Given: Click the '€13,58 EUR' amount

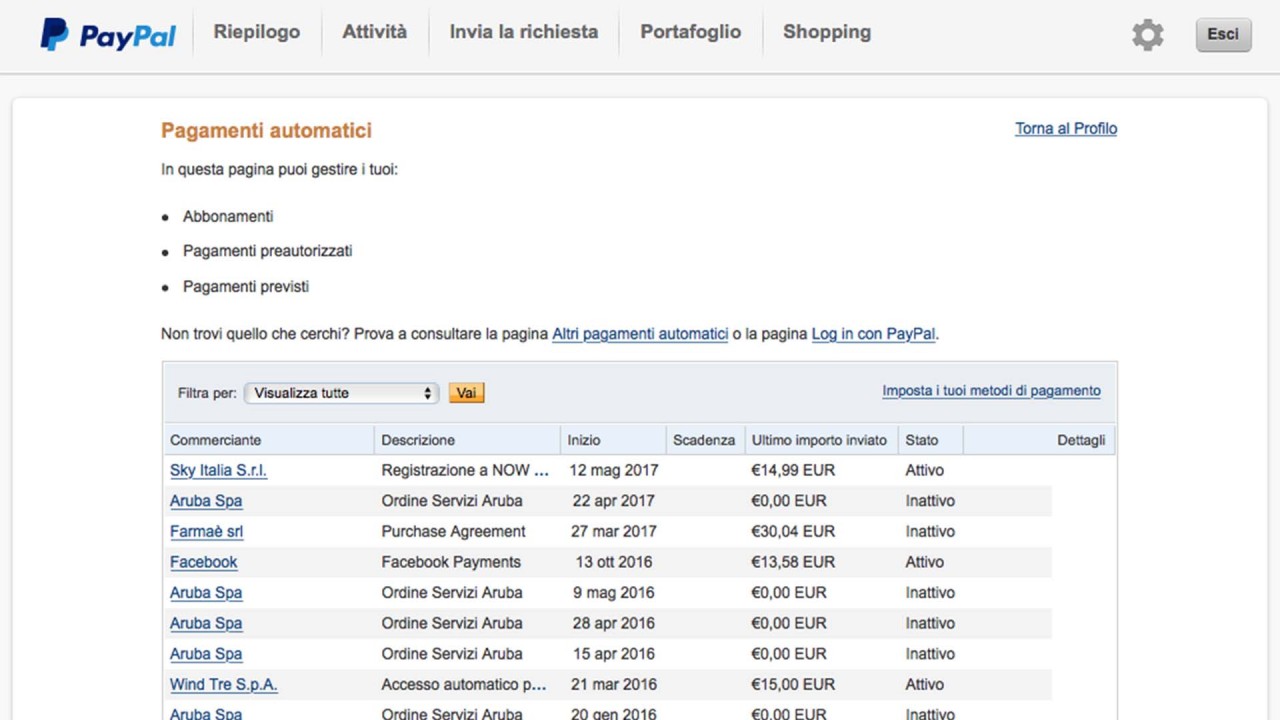Looking at the screenshot, I should 793,562.
